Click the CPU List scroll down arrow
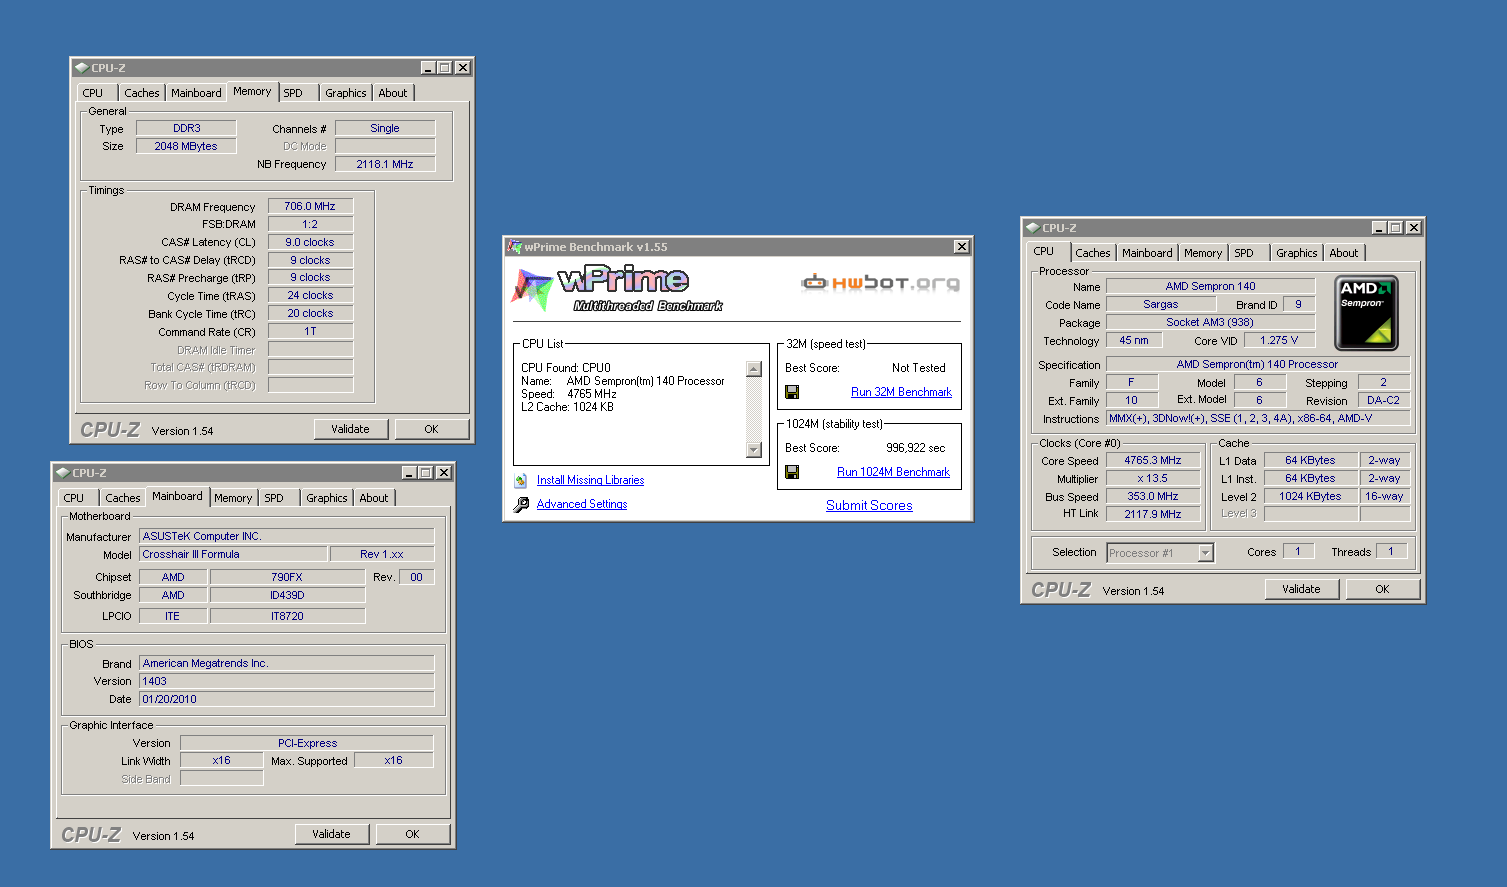 pos(754,450)
